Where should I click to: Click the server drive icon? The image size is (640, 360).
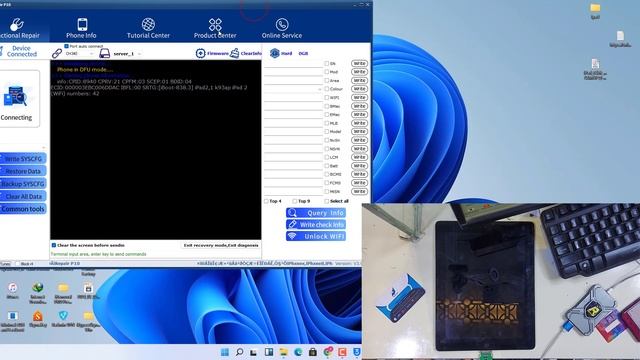click(x=104, y=53)
